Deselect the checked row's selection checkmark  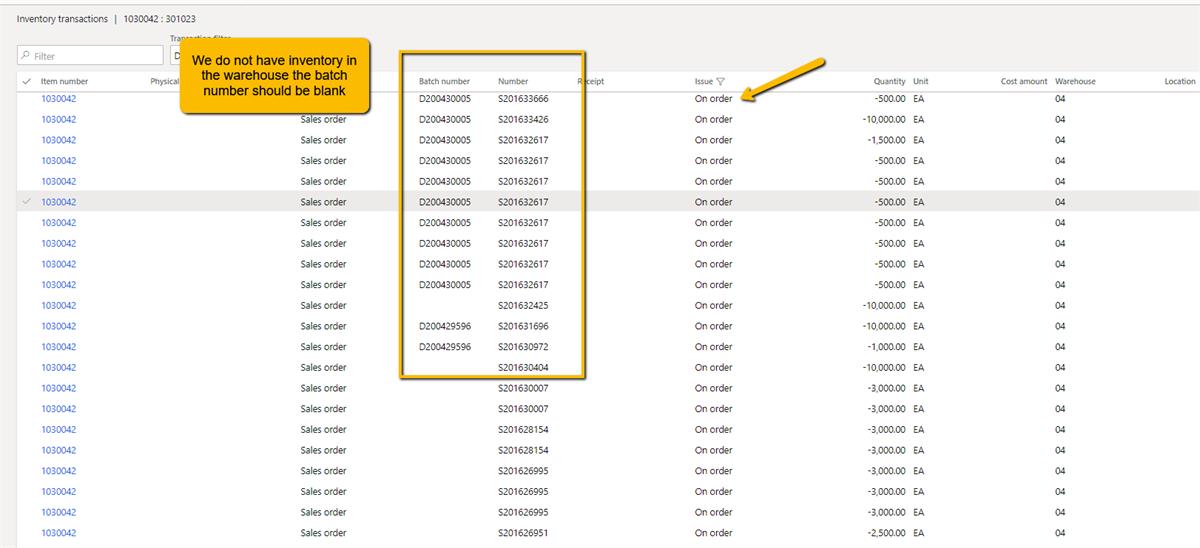pos(26,202)
